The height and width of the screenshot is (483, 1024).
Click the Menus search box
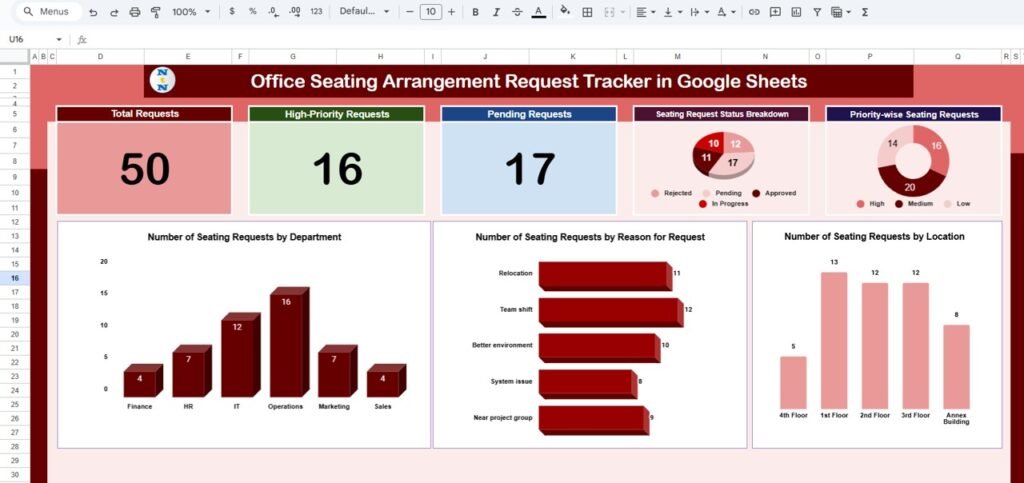tap(47, 12)
